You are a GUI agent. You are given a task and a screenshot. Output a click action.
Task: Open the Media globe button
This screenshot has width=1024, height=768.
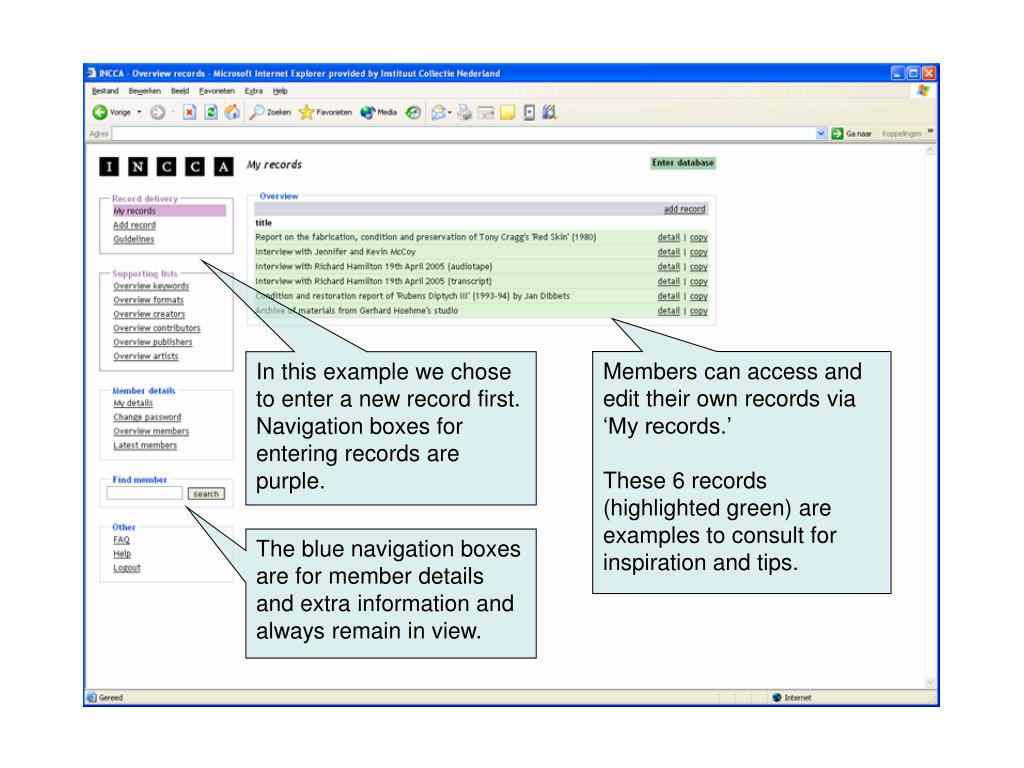point(378,112)
